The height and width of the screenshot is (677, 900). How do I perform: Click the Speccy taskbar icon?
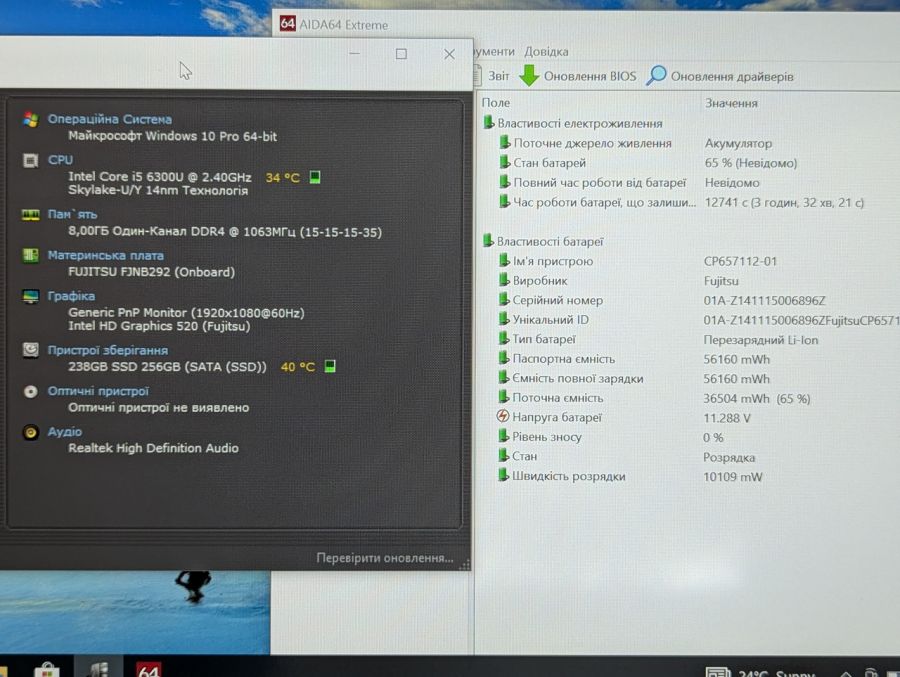99,670
